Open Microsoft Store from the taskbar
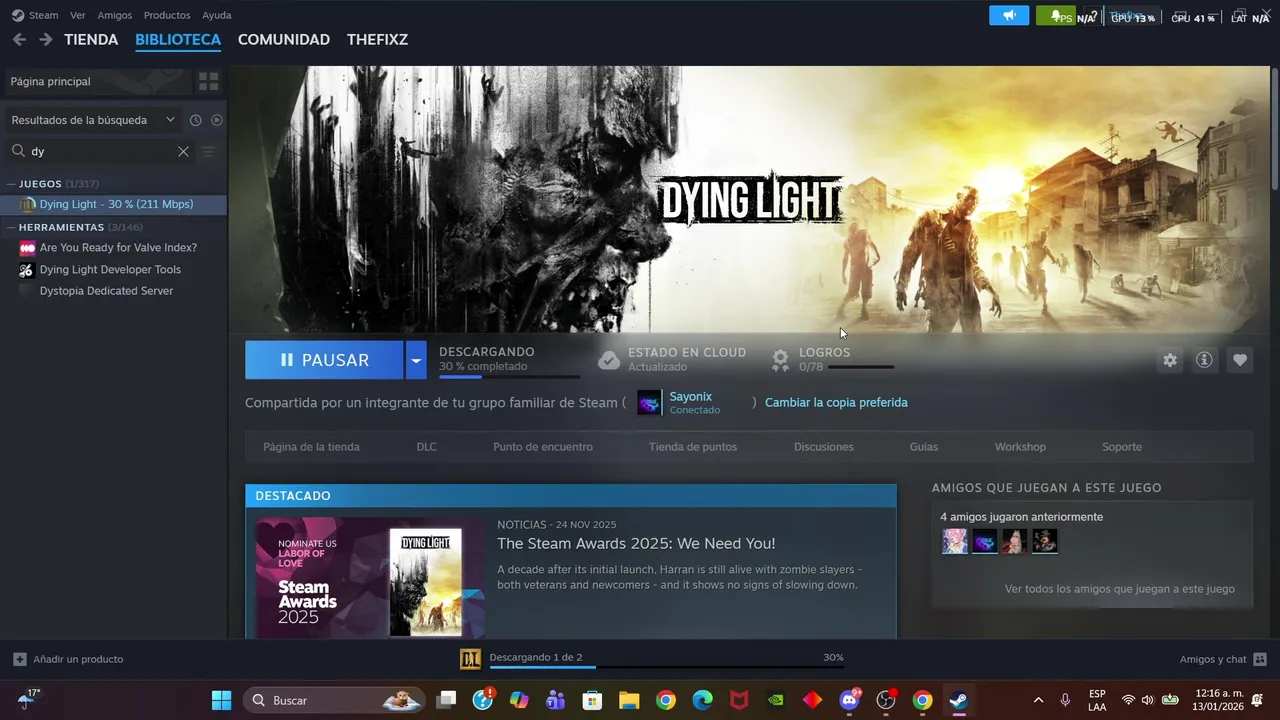1280x720 pixels. 592,700
